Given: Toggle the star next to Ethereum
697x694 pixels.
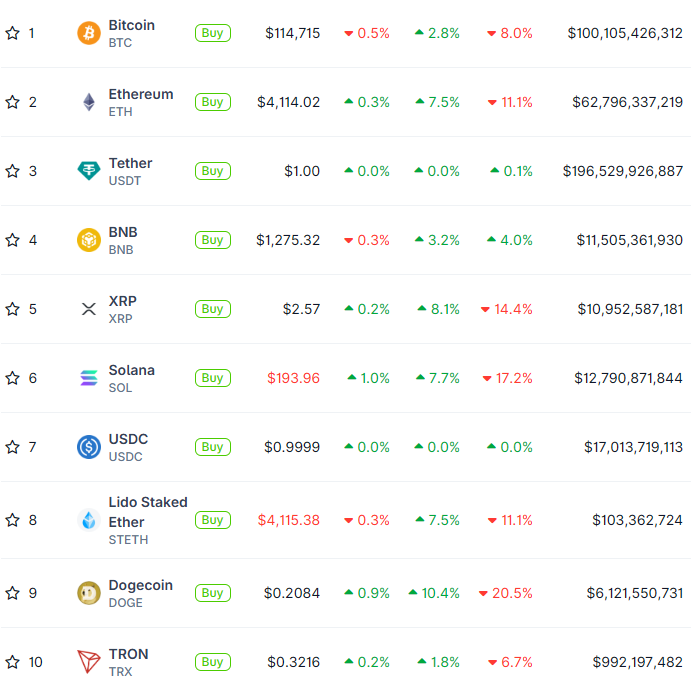Looking at the screenshot, I should [x=12, y=102].
